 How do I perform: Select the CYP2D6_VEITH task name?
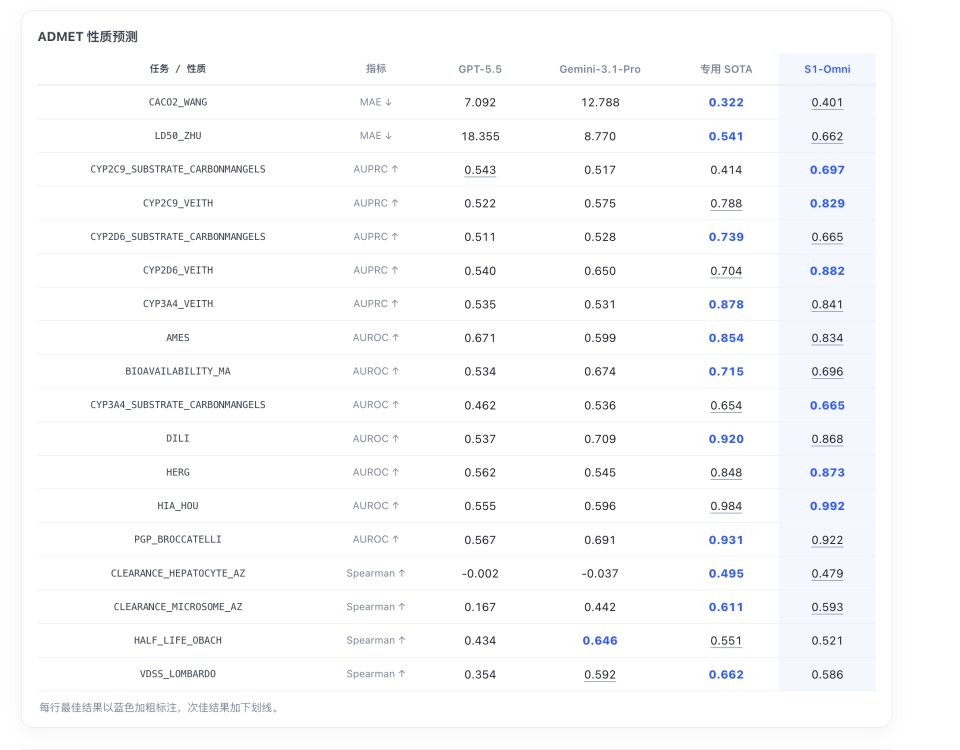pyautogui.click(x=178, y=271)
